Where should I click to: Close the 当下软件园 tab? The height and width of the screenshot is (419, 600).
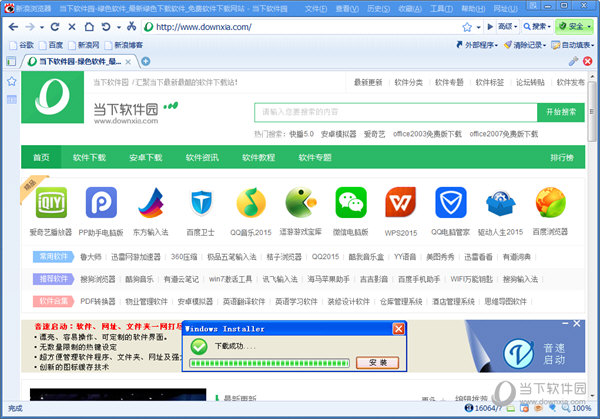pyautogui.click(x=128, y=62)
